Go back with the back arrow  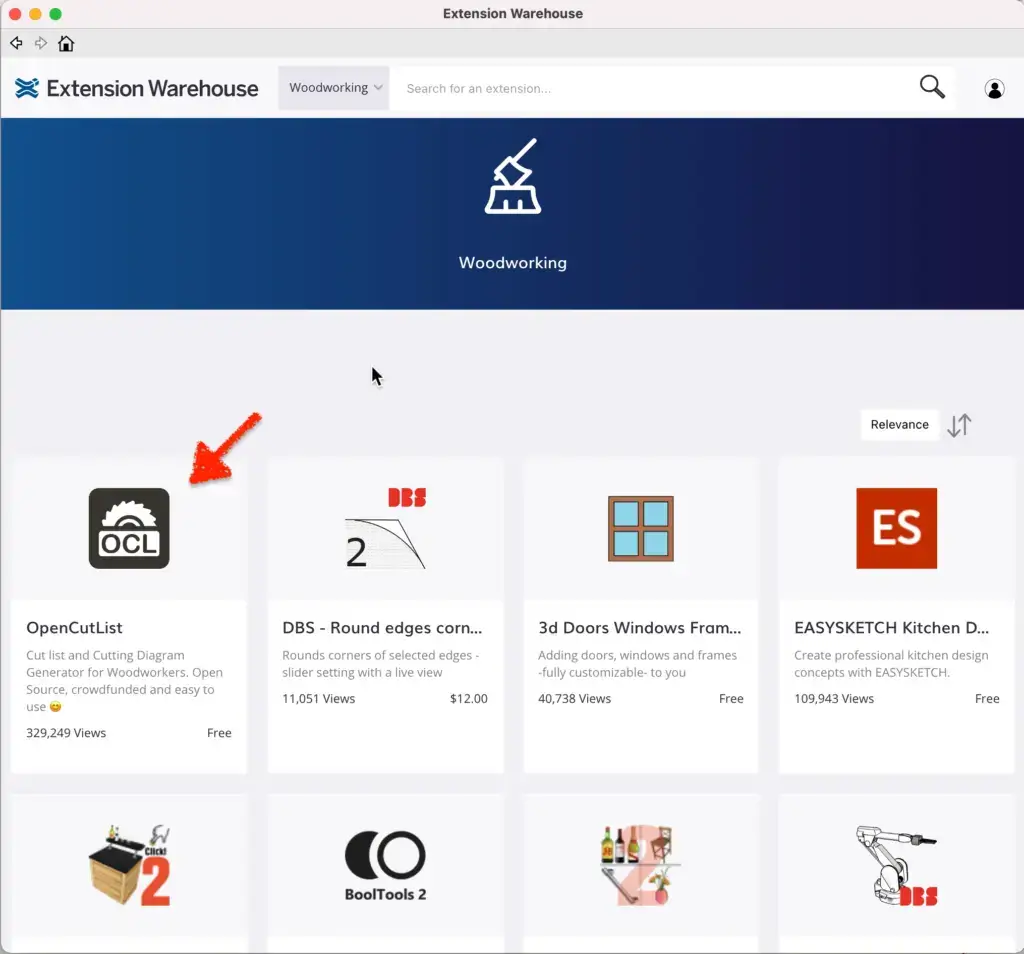coord(16,43)
